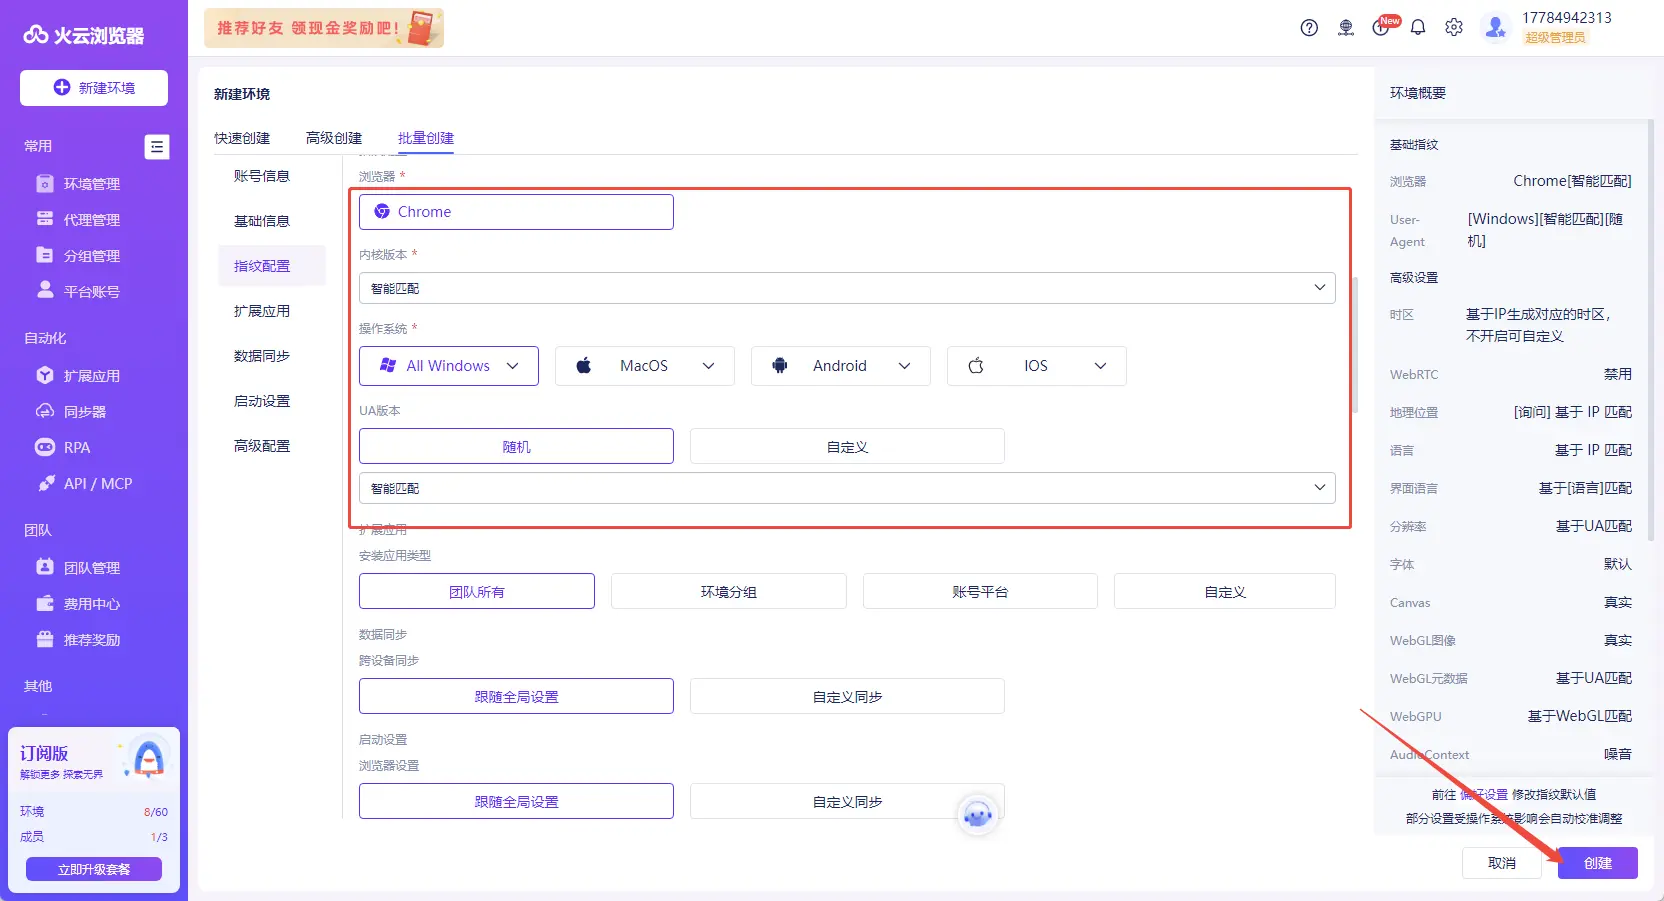The image size is (1664, 901).
Task: Open the All Windows OS dropdown
Action: [x=449, y=366]
